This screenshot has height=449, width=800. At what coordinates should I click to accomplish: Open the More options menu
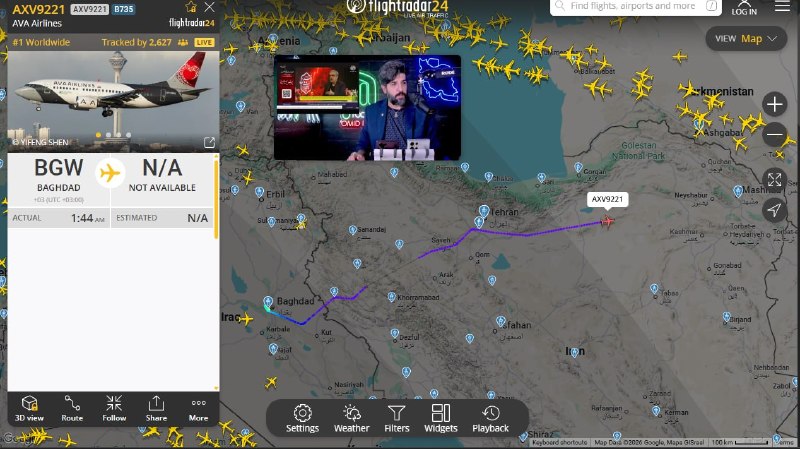pyautogui.click(x=198, y=409)
